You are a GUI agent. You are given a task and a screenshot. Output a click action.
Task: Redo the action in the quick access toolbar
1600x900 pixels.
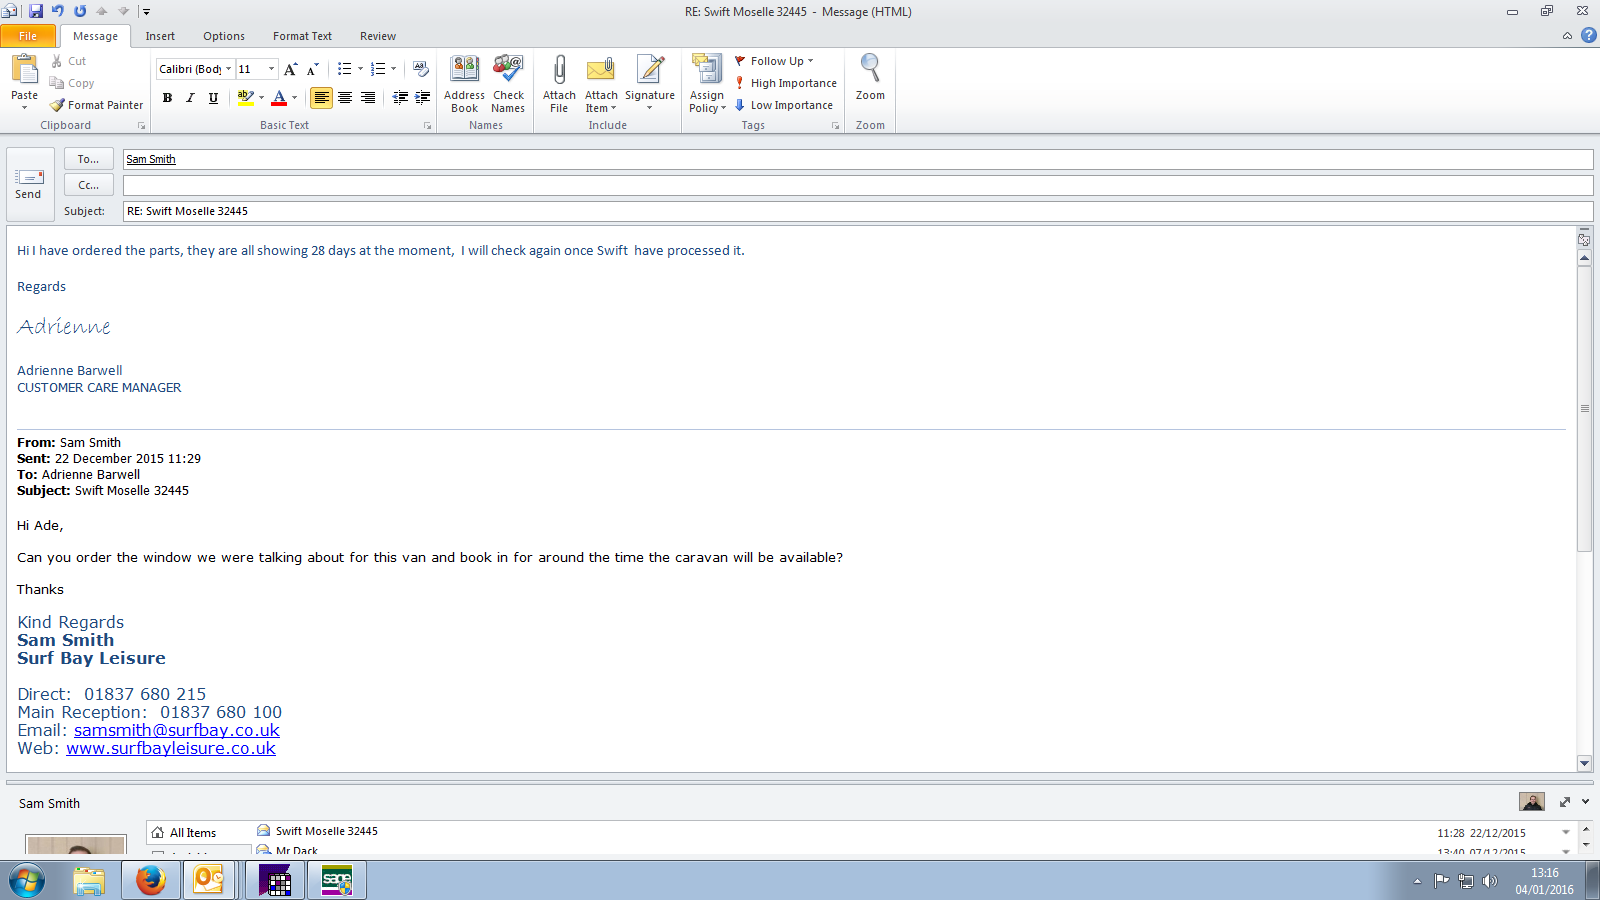coord(80,11)
